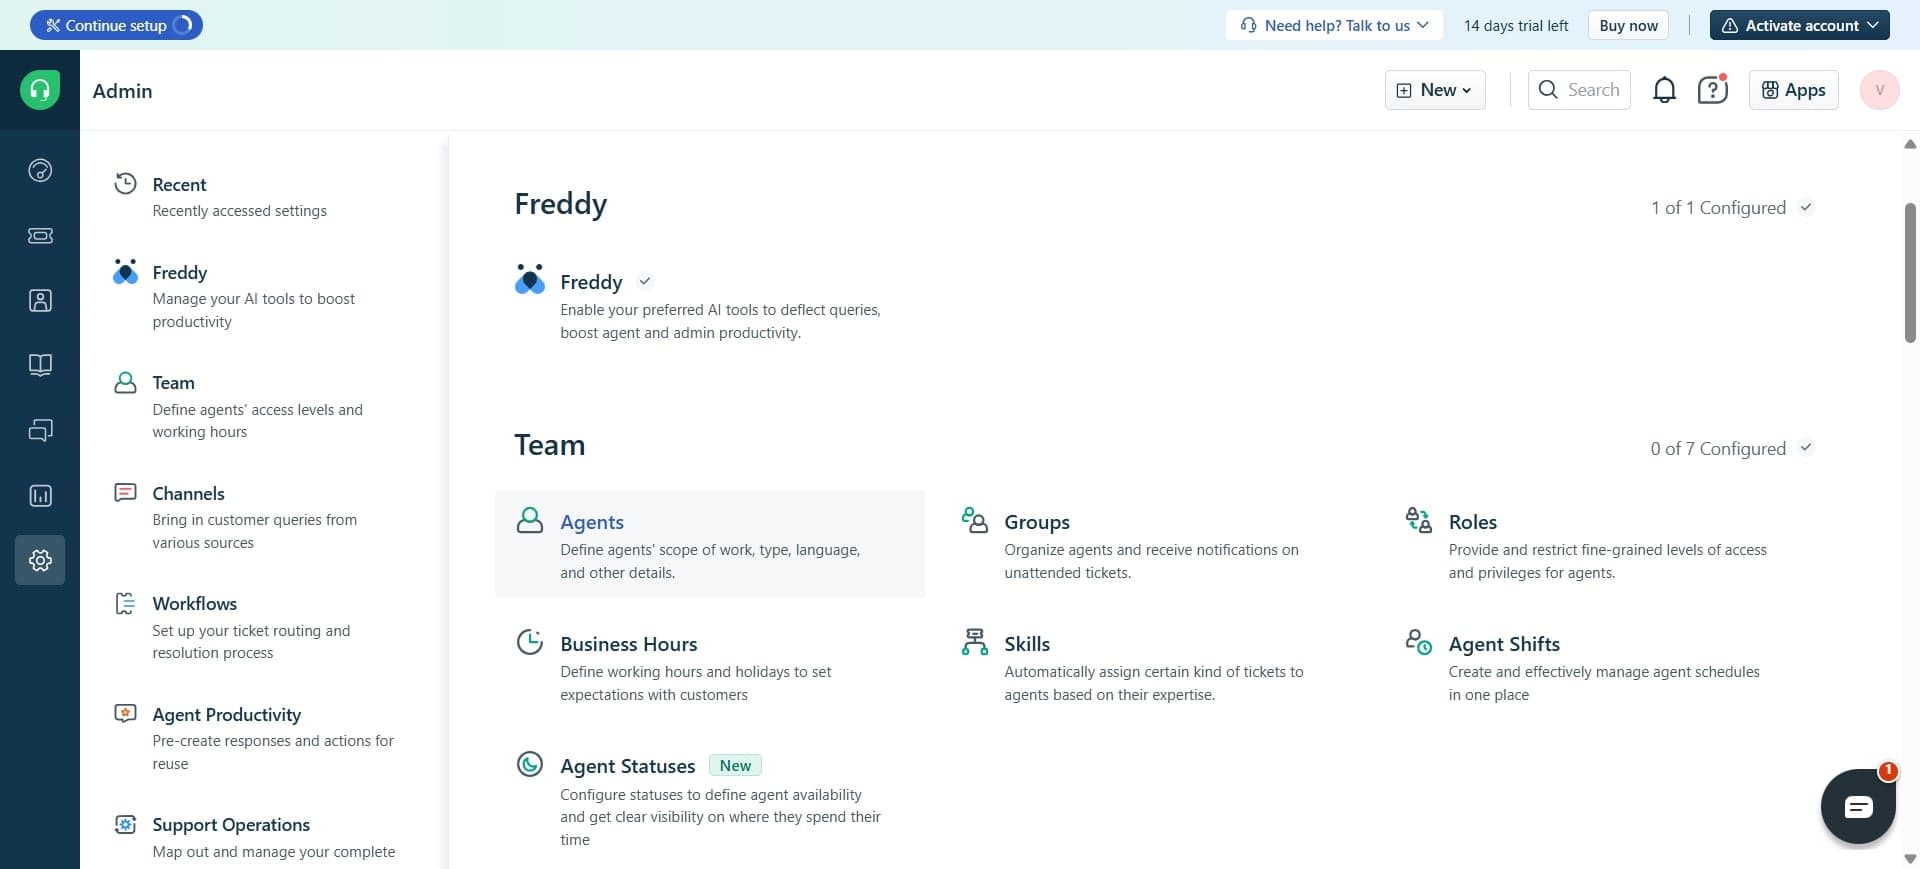This screenshot has height=869, width=1920.
Task: Click the Agent Productivity icon in sidebar
Action: pyautogui.click(x=125, y=713)
